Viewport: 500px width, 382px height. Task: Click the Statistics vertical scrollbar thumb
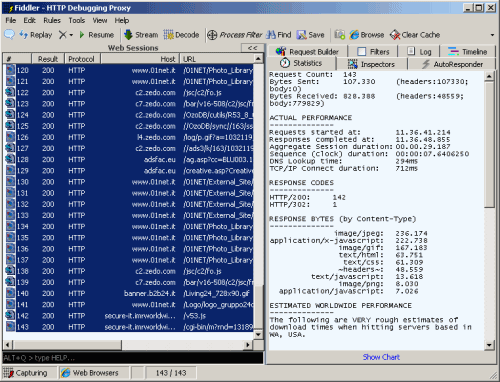pos(489,144)
